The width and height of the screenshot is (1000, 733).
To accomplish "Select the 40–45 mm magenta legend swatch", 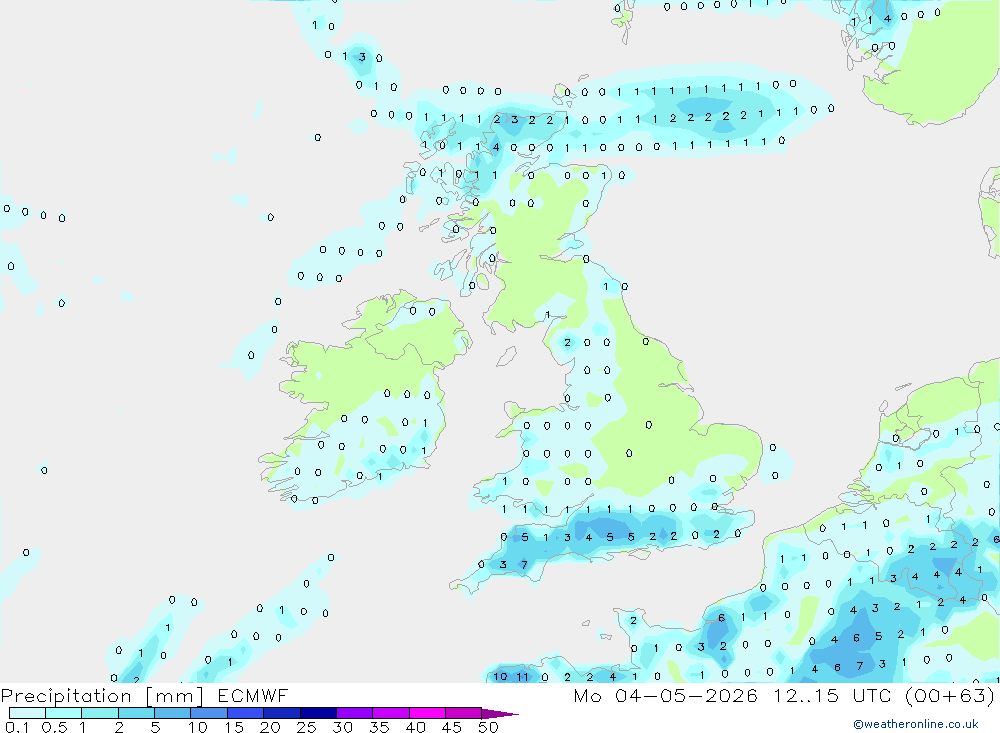I will [x=427, y=713].
